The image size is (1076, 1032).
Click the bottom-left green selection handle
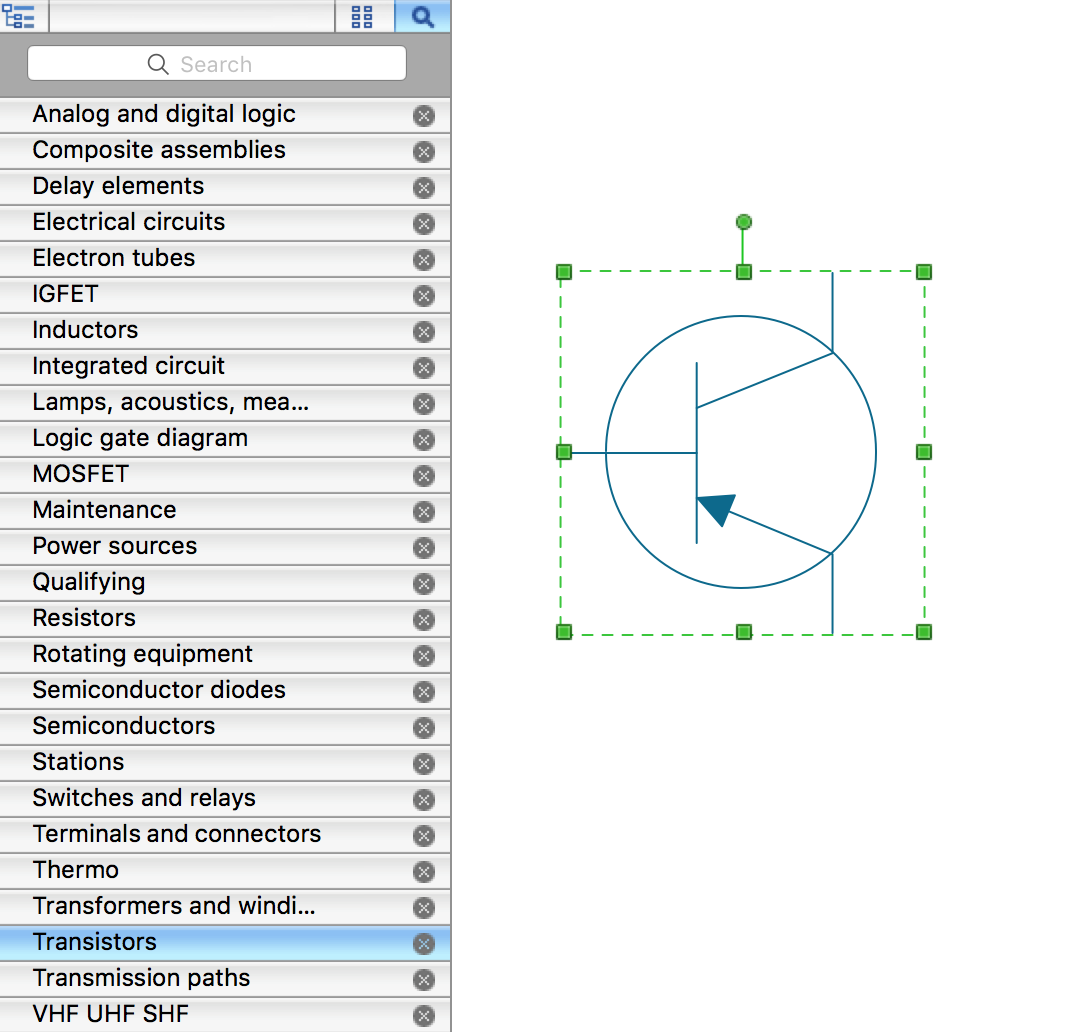(x=564, y=632)
